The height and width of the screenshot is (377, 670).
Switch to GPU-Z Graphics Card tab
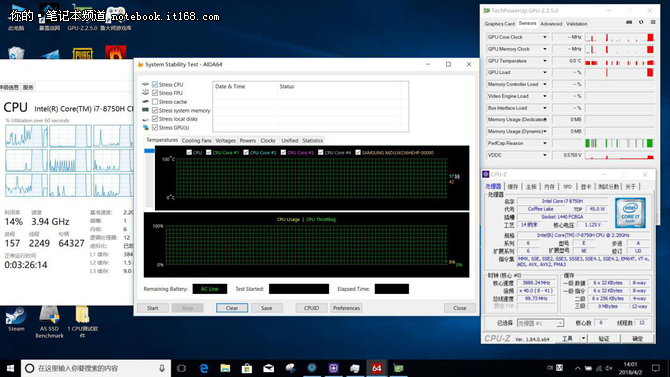[x=500, y=24]
